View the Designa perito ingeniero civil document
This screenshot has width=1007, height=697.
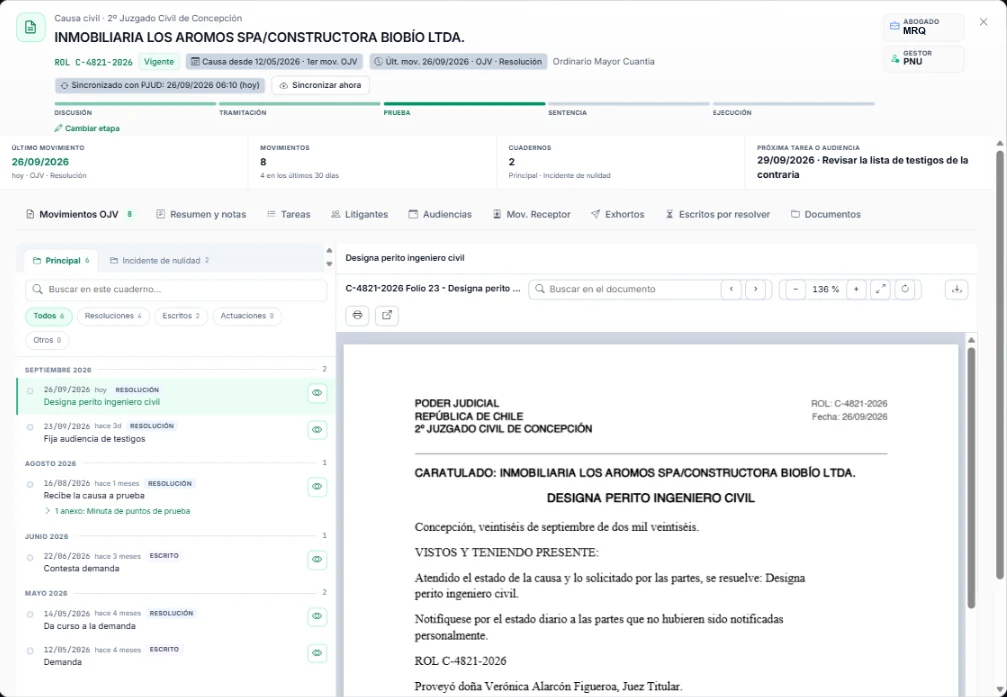tap(317, 393)
